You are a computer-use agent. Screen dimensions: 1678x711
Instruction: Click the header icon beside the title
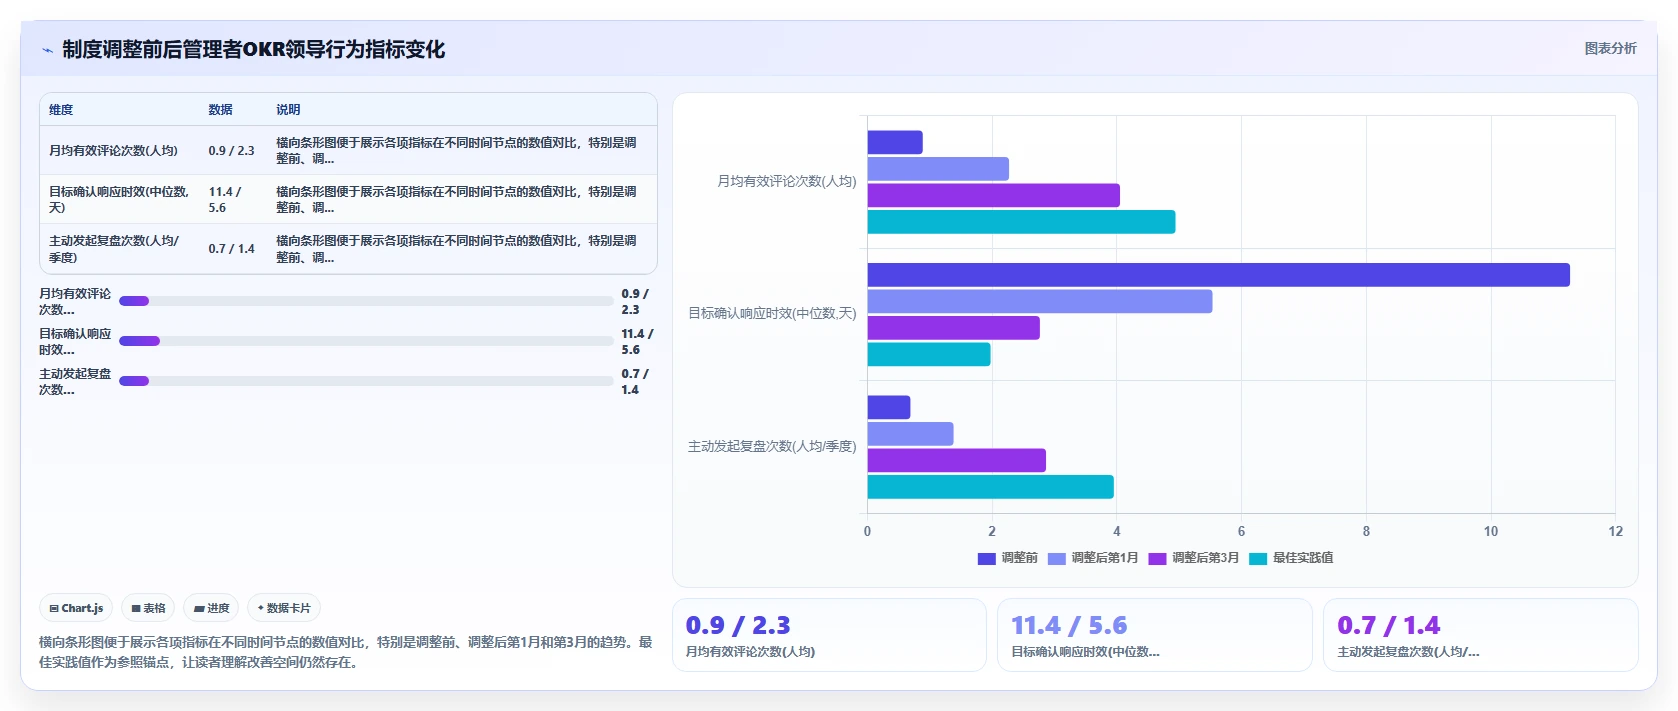coord(47,49)
